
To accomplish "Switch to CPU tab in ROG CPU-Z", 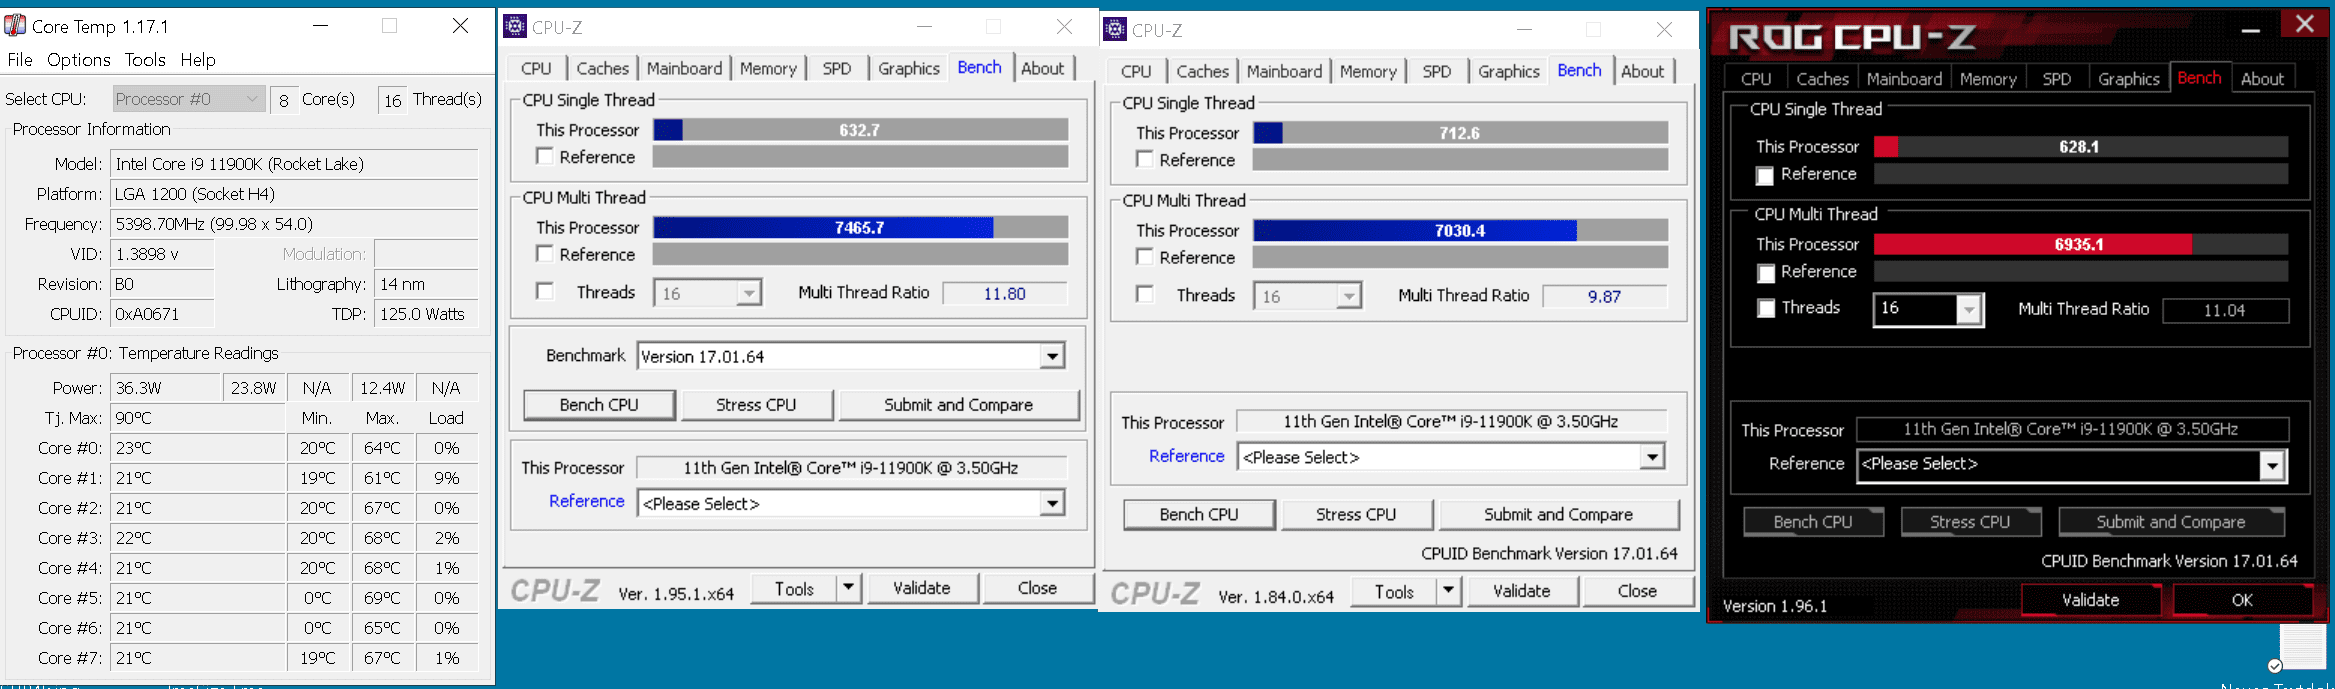I will tap(1756, 79).
